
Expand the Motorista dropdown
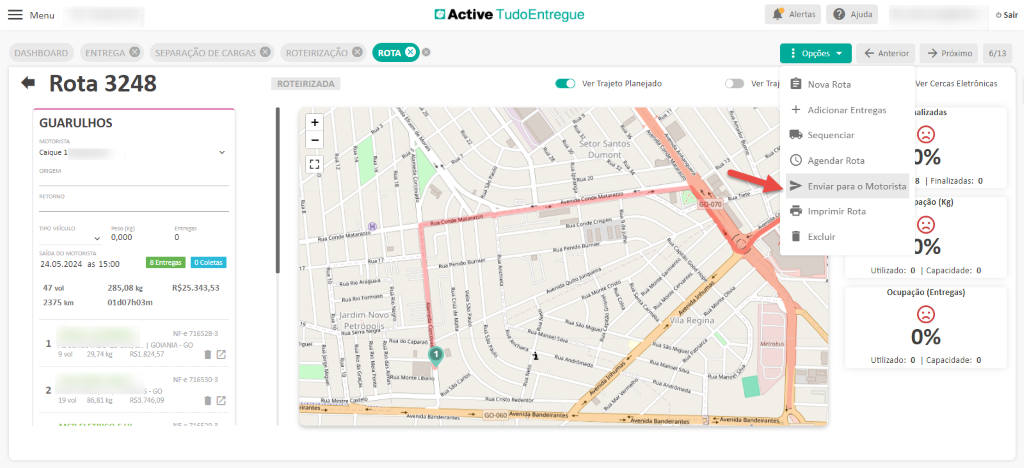point(221,152)
